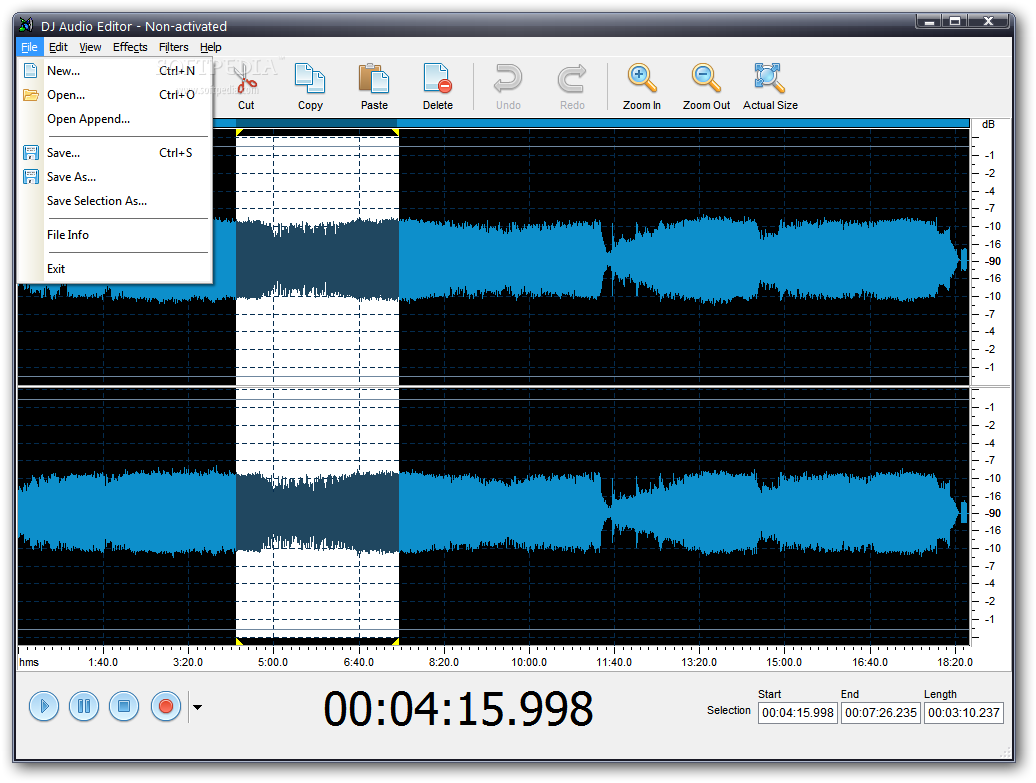Open the File menu
1036x783 pixels.
29,47
